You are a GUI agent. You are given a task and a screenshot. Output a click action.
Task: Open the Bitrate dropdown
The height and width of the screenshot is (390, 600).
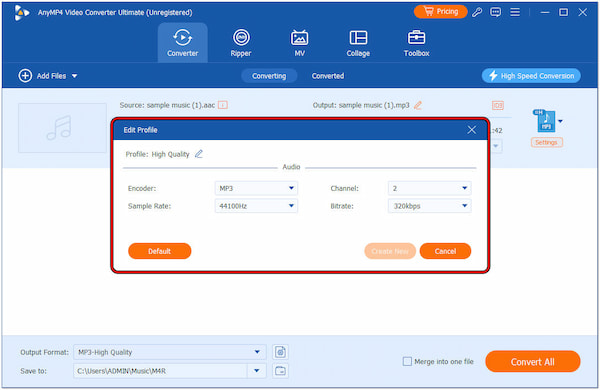(429, 206)
